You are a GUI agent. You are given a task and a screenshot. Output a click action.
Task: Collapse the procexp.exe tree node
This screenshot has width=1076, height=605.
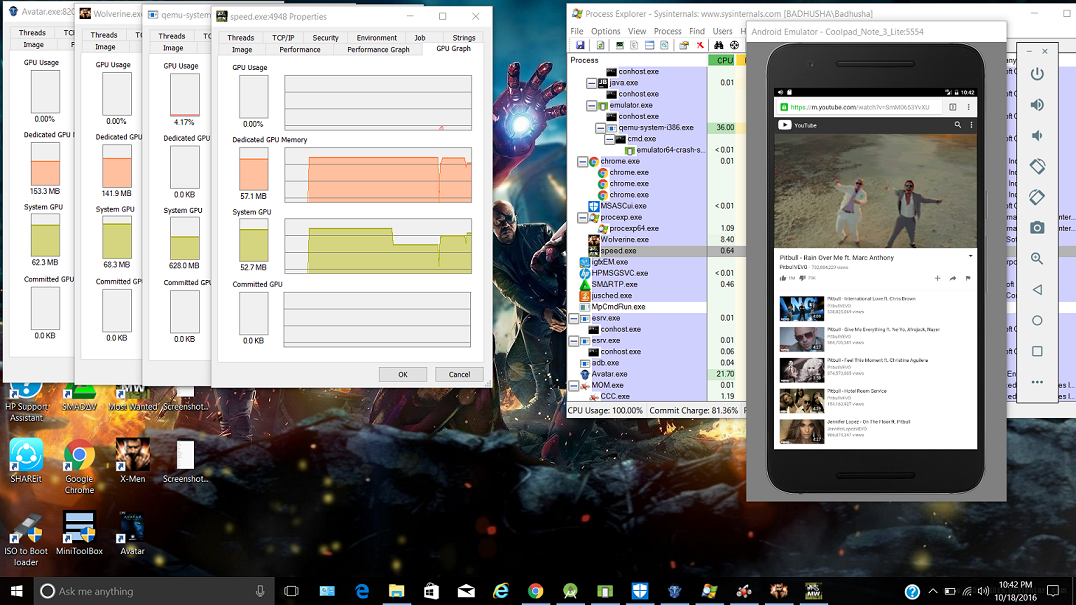[x=582, y=217]
